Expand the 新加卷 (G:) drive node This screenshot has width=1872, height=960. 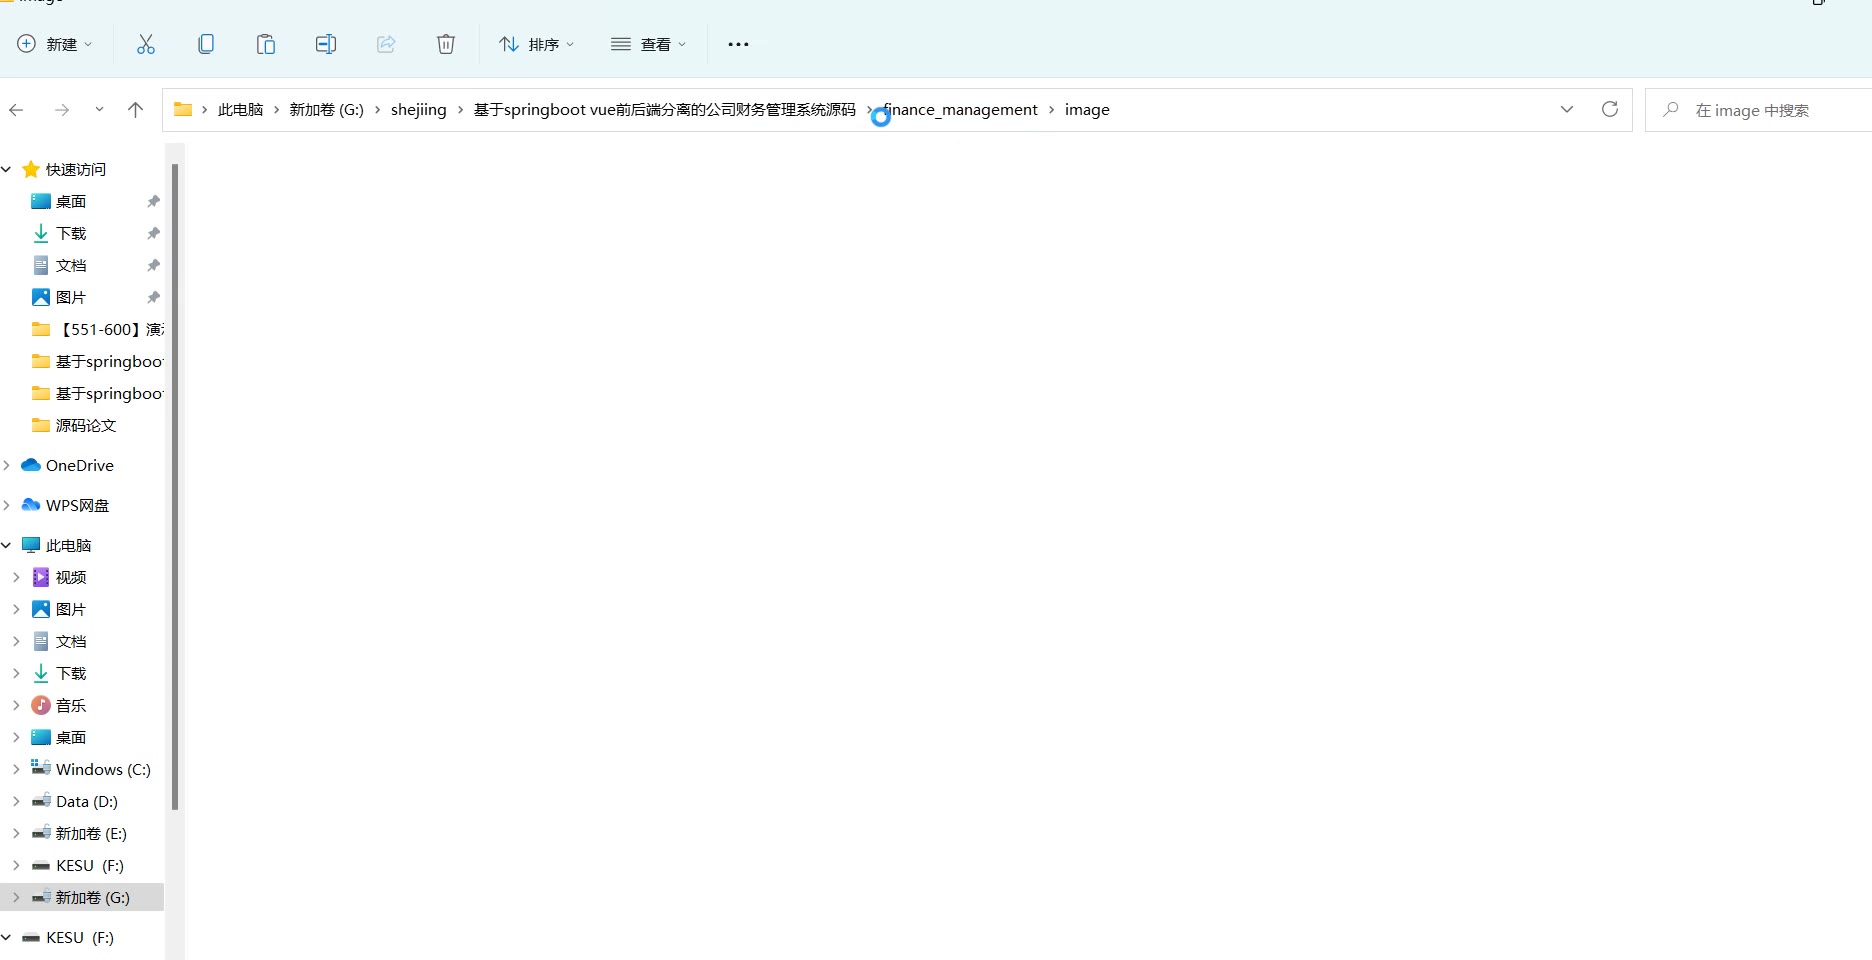16,897
